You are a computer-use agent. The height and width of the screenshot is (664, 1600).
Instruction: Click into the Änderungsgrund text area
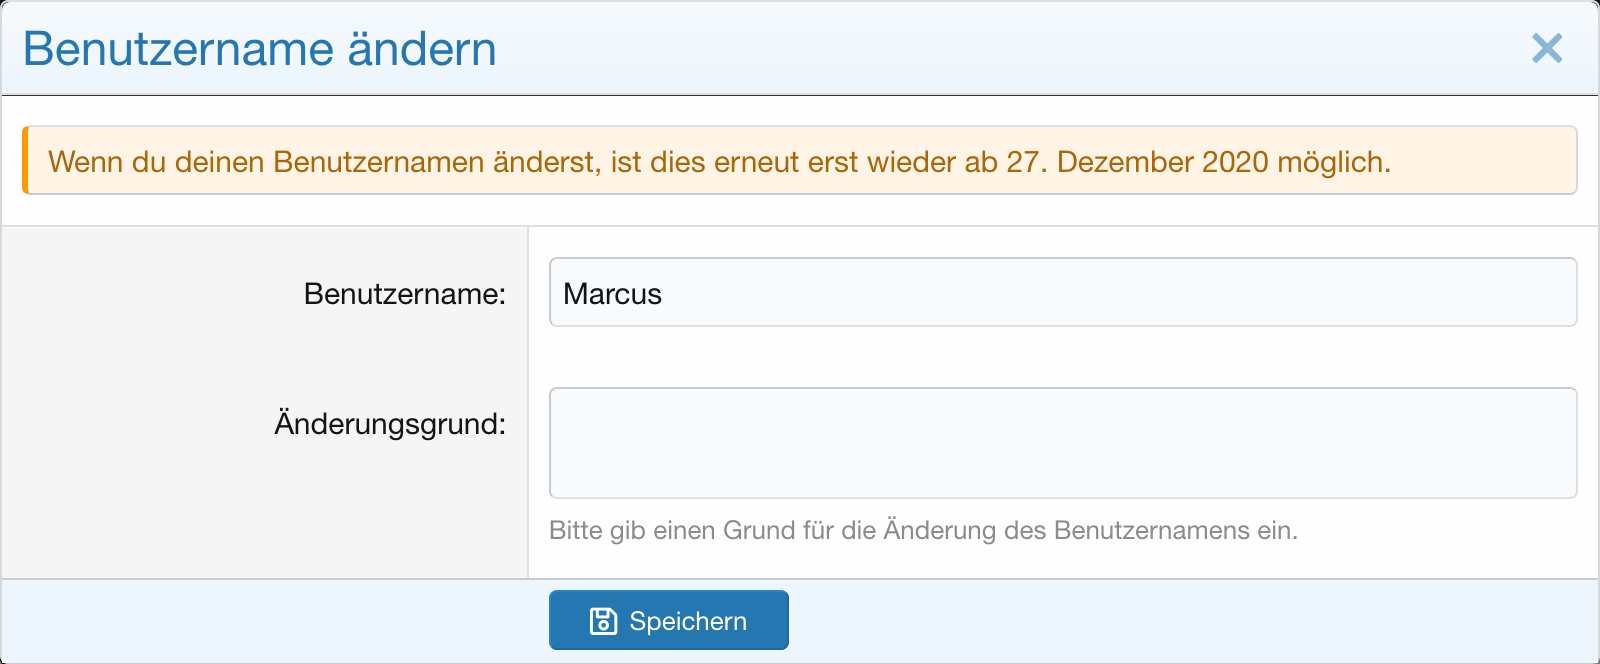click(1062, 443)
